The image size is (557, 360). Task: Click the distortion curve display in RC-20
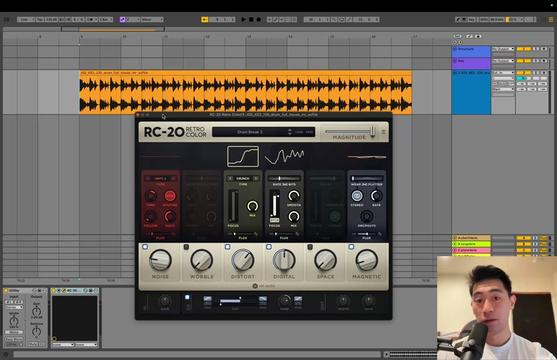243,156
